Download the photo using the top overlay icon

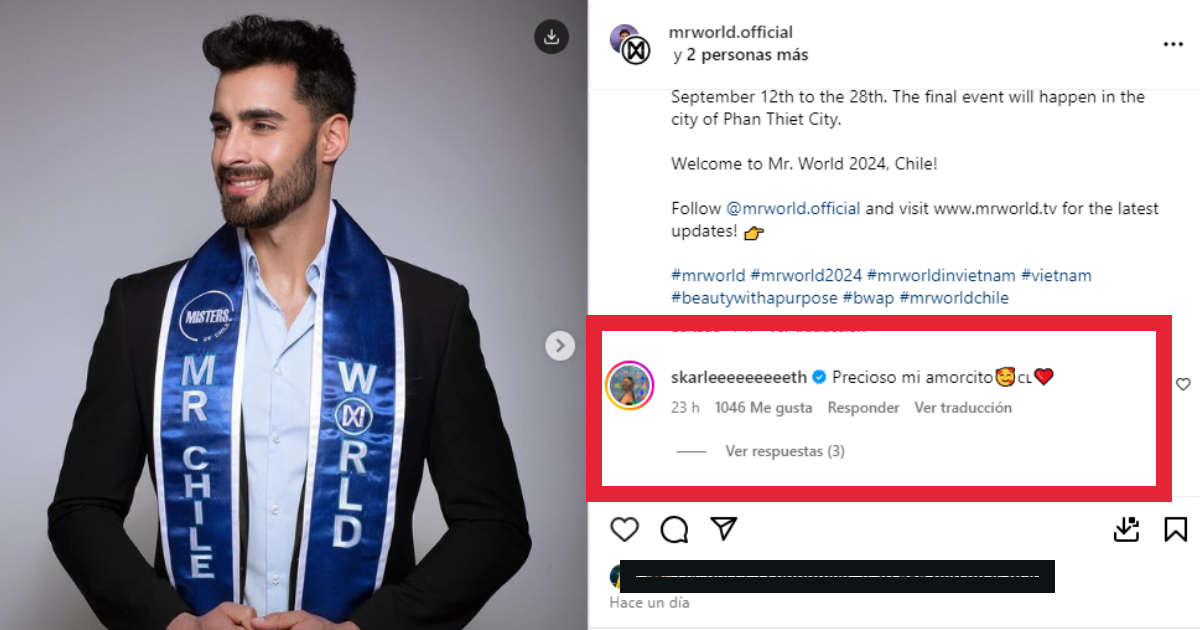(x=551, y=37)
